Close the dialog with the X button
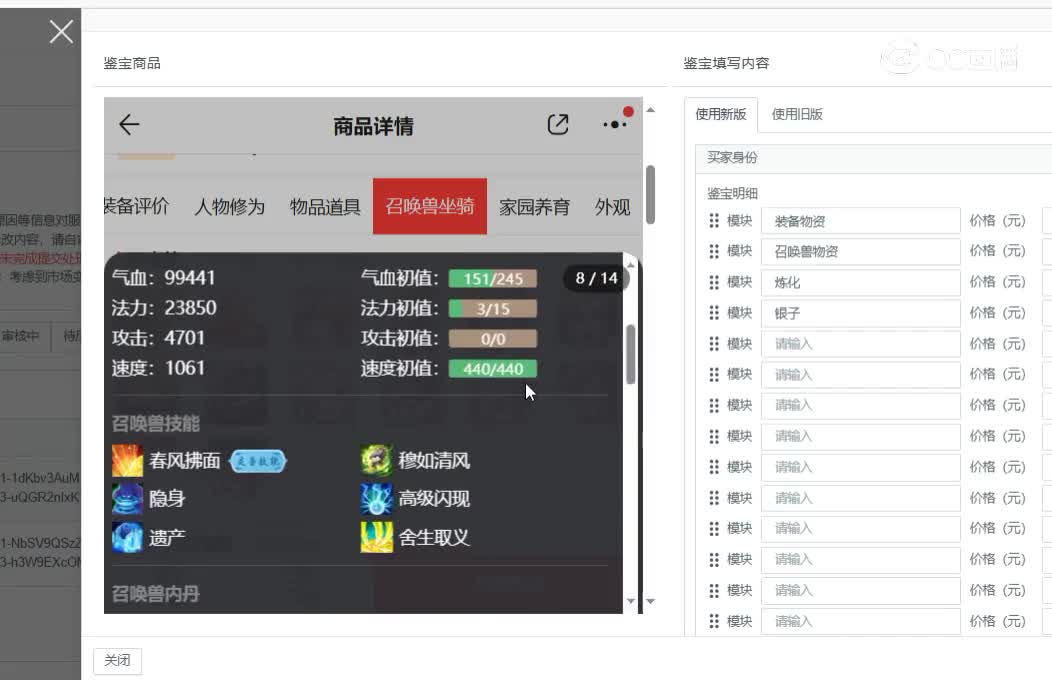The image size is (1052, 680). (x=60, y=31)
